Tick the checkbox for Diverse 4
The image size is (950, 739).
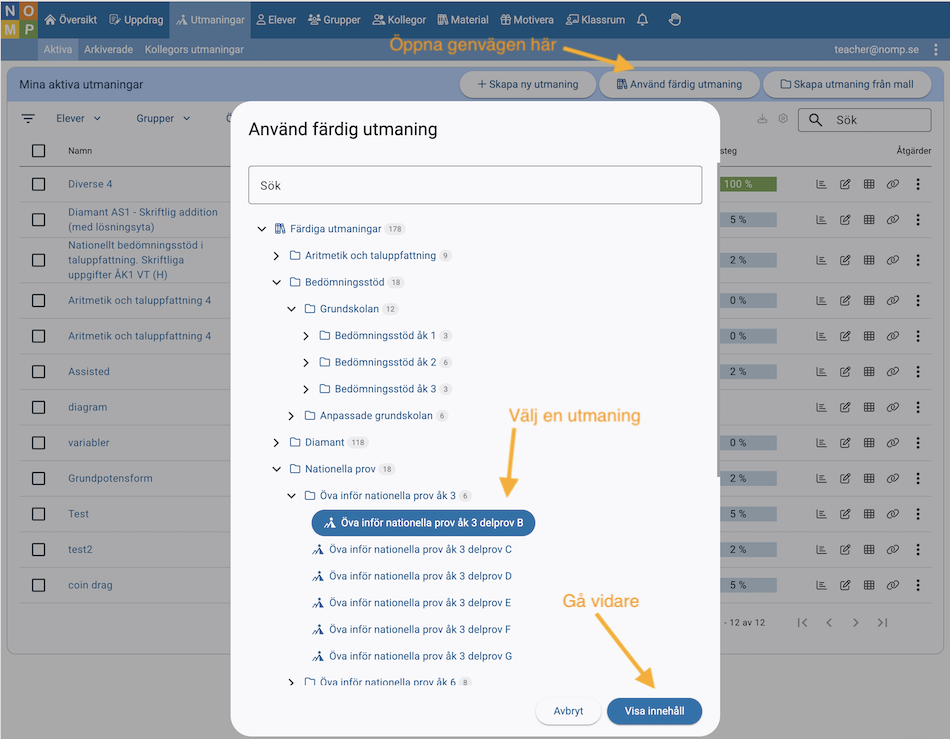pos(39,184)
